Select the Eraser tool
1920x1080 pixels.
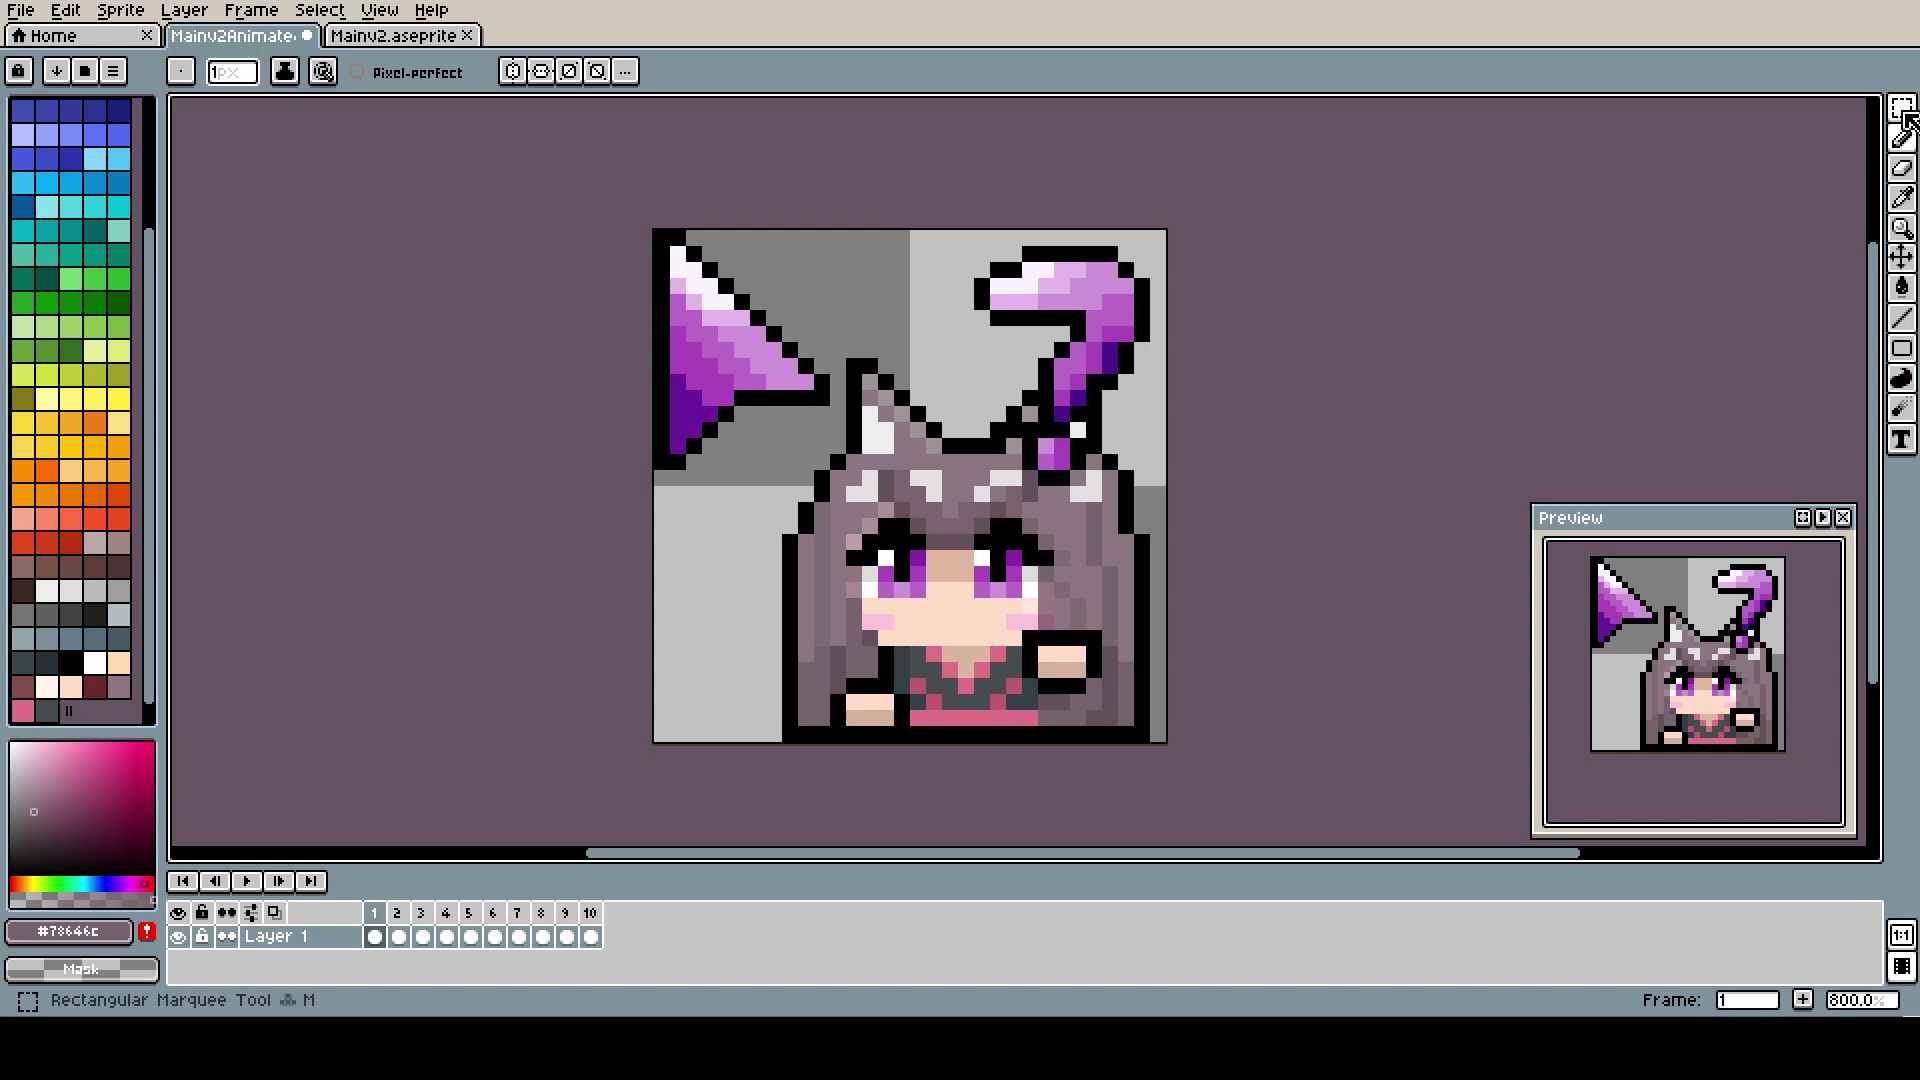click(x=1901, y=168)
